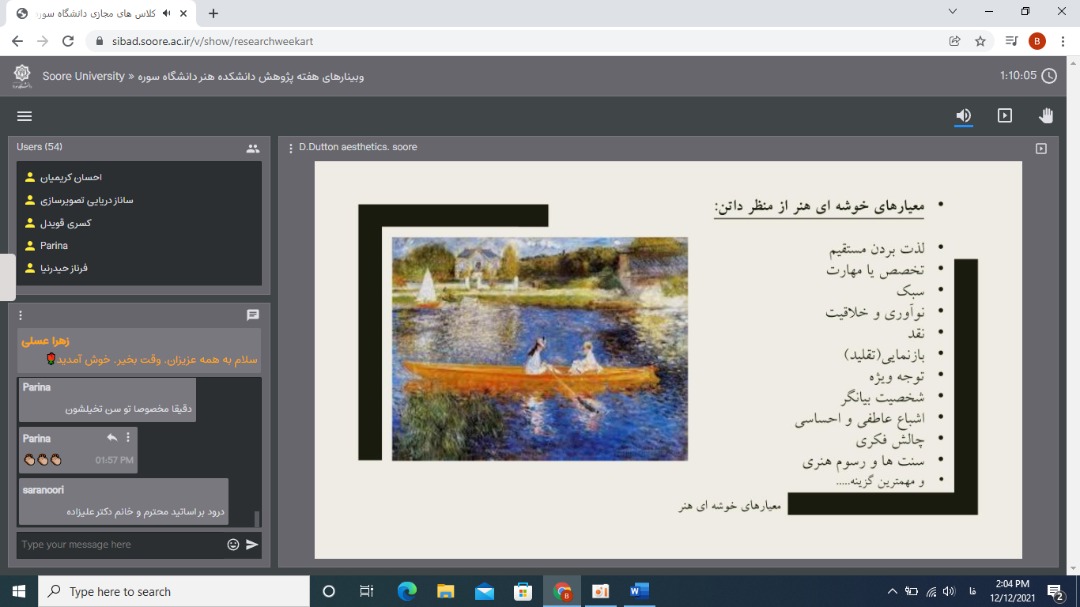The width and height of the screenshot is (1080, 607).
Task: Click the chat messages scrollbar
Action: tap(257, 518)
